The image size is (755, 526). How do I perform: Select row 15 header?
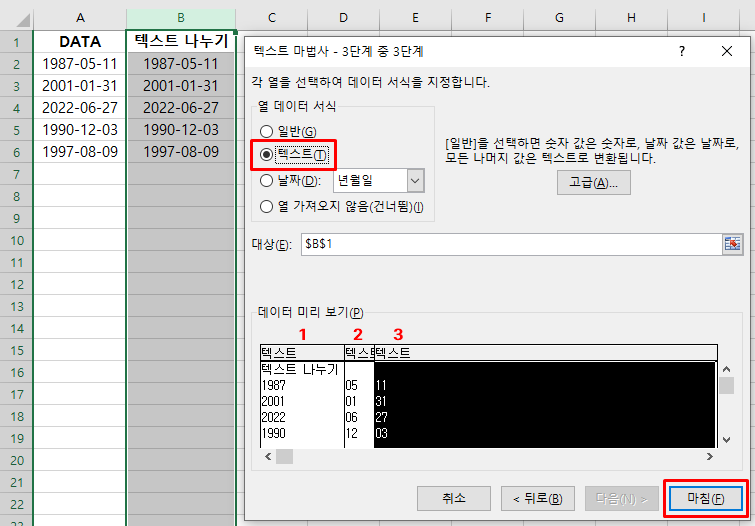point(16,351)
